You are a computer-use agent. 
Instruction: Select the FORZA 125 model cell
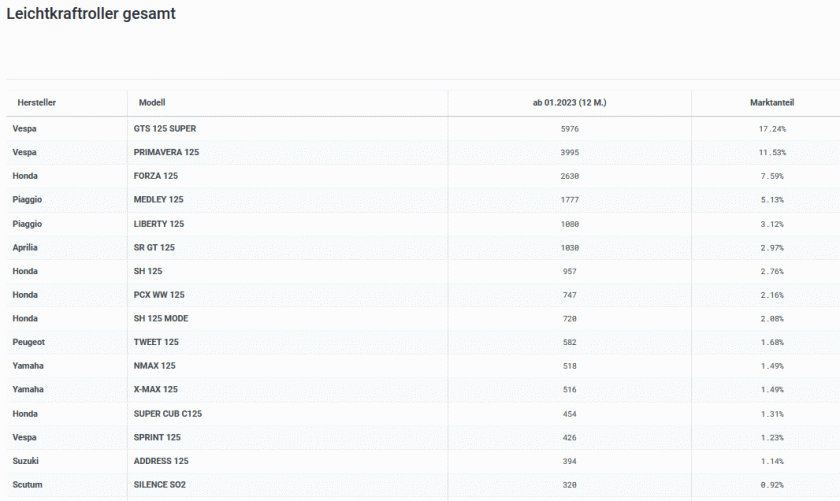[156, 176]
